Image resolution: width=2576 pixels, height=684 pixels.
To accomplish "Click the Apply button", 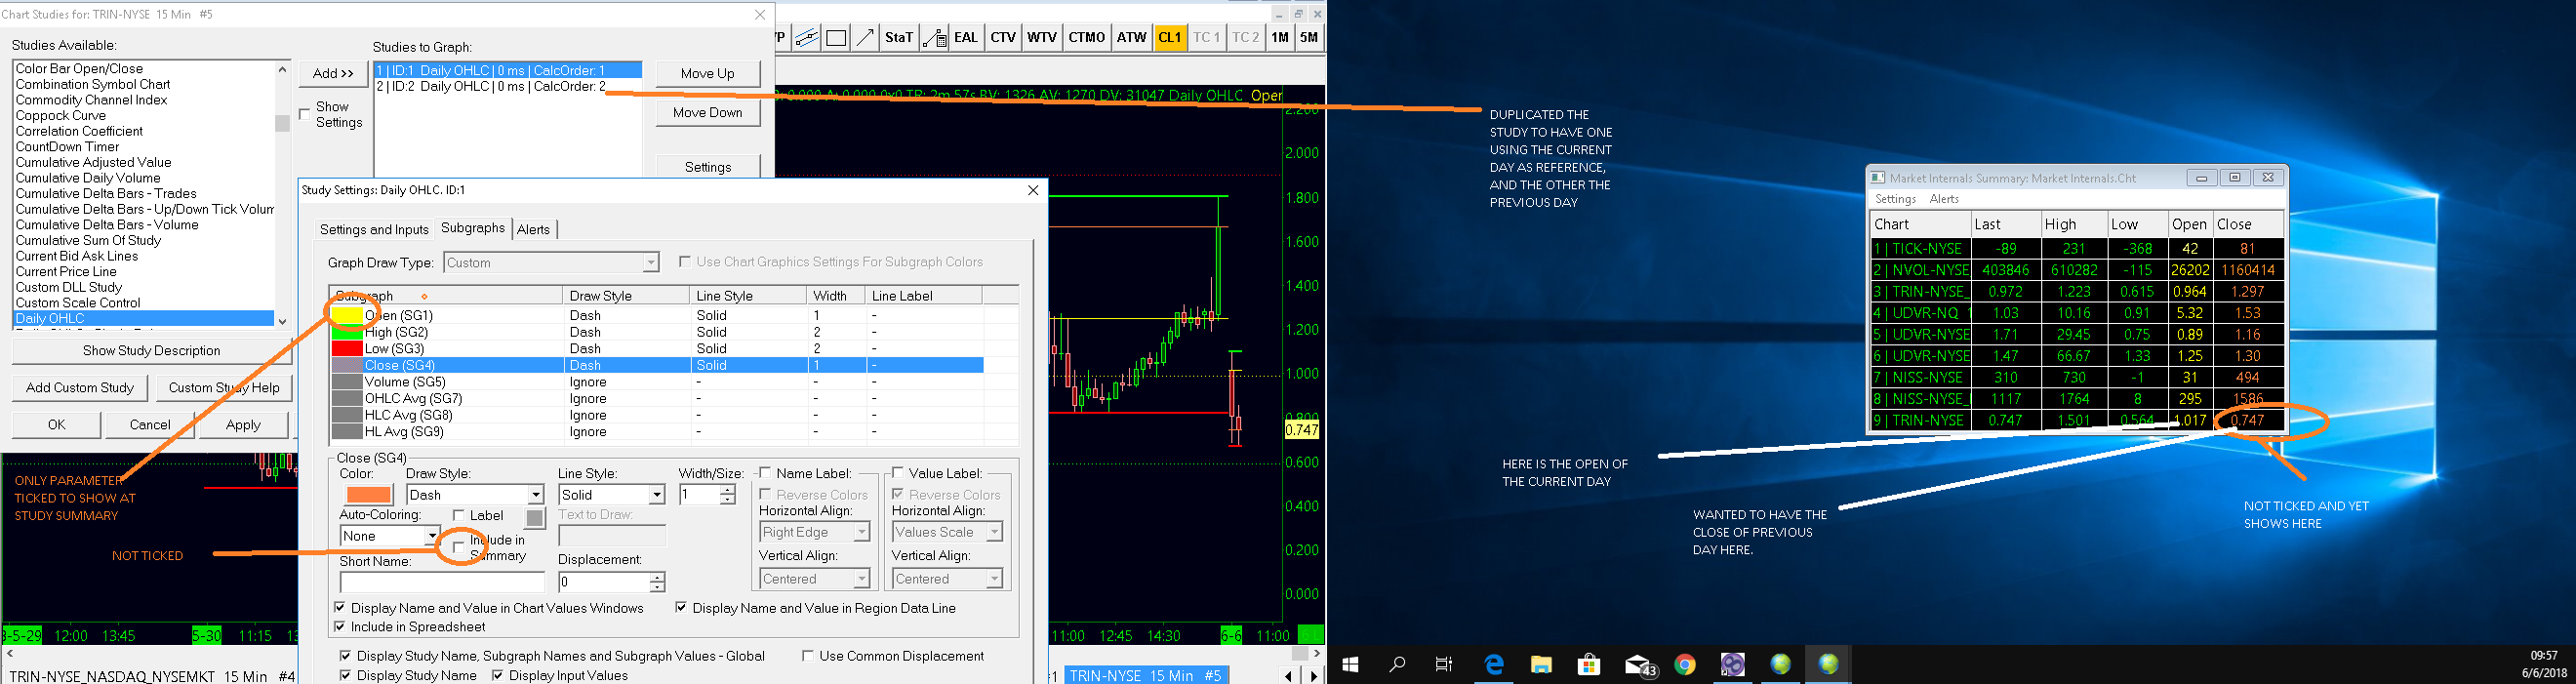I will click(x=243, y=425).
